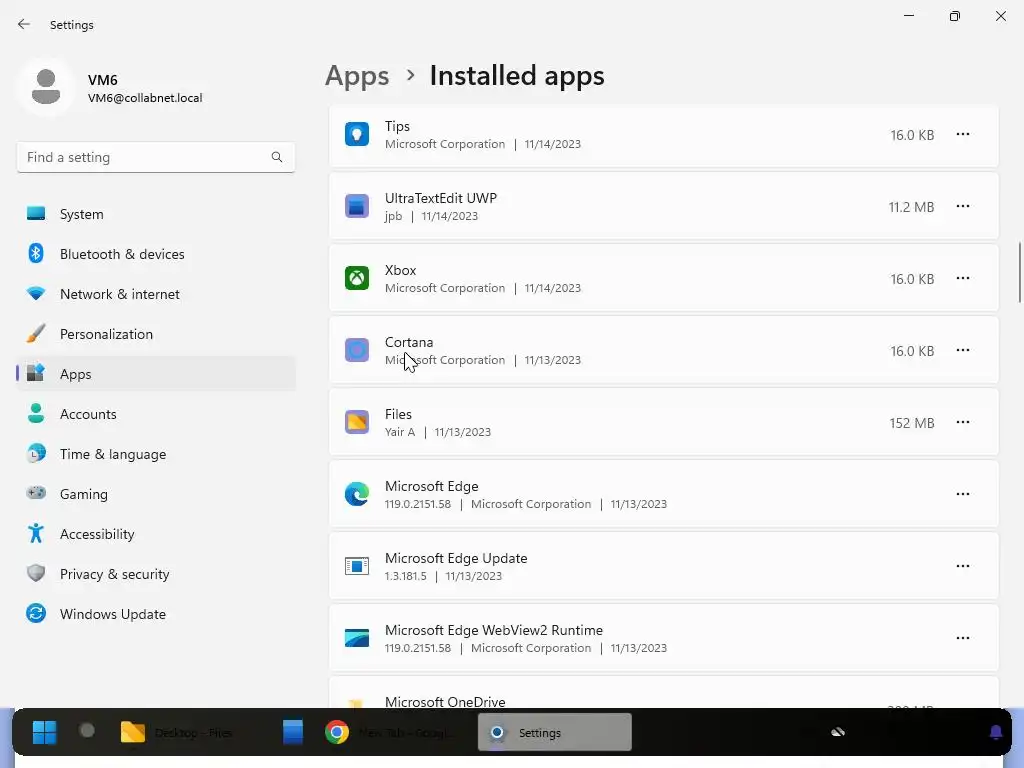1024x768 pixels.
Task: Click the Files app icon in list
Action: click(x=357, y=422)
